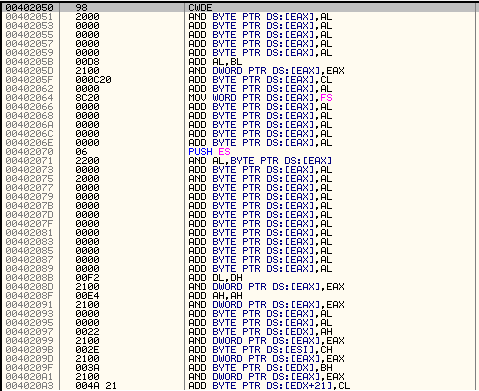Select address 0040209B
Screen dimensions: 479x391
(29, 350)
